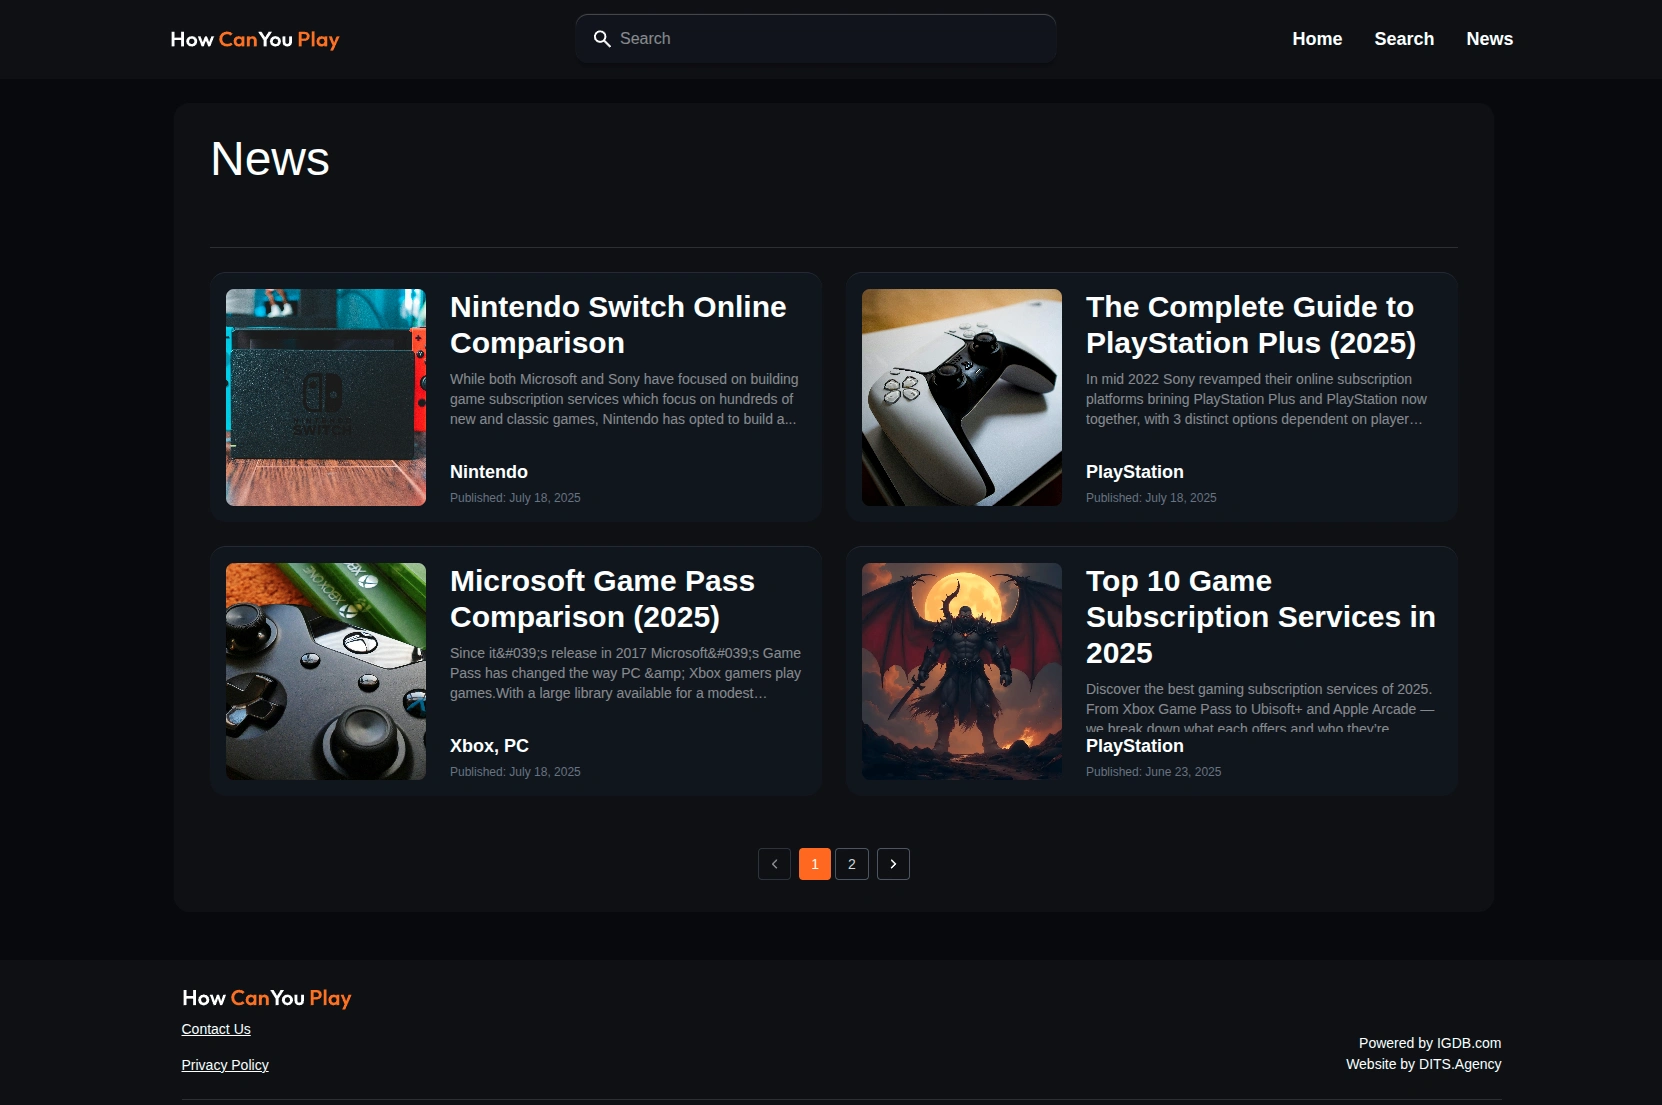1662x1105 pixels.
Task: Go to the previous page arrow
Action: click(x=774, y=864)
